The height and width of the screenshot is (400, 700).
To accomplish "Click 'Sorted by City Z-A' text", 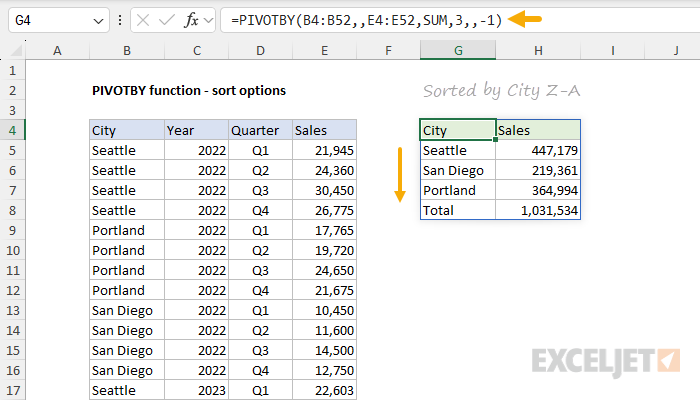I will [501, 91].
